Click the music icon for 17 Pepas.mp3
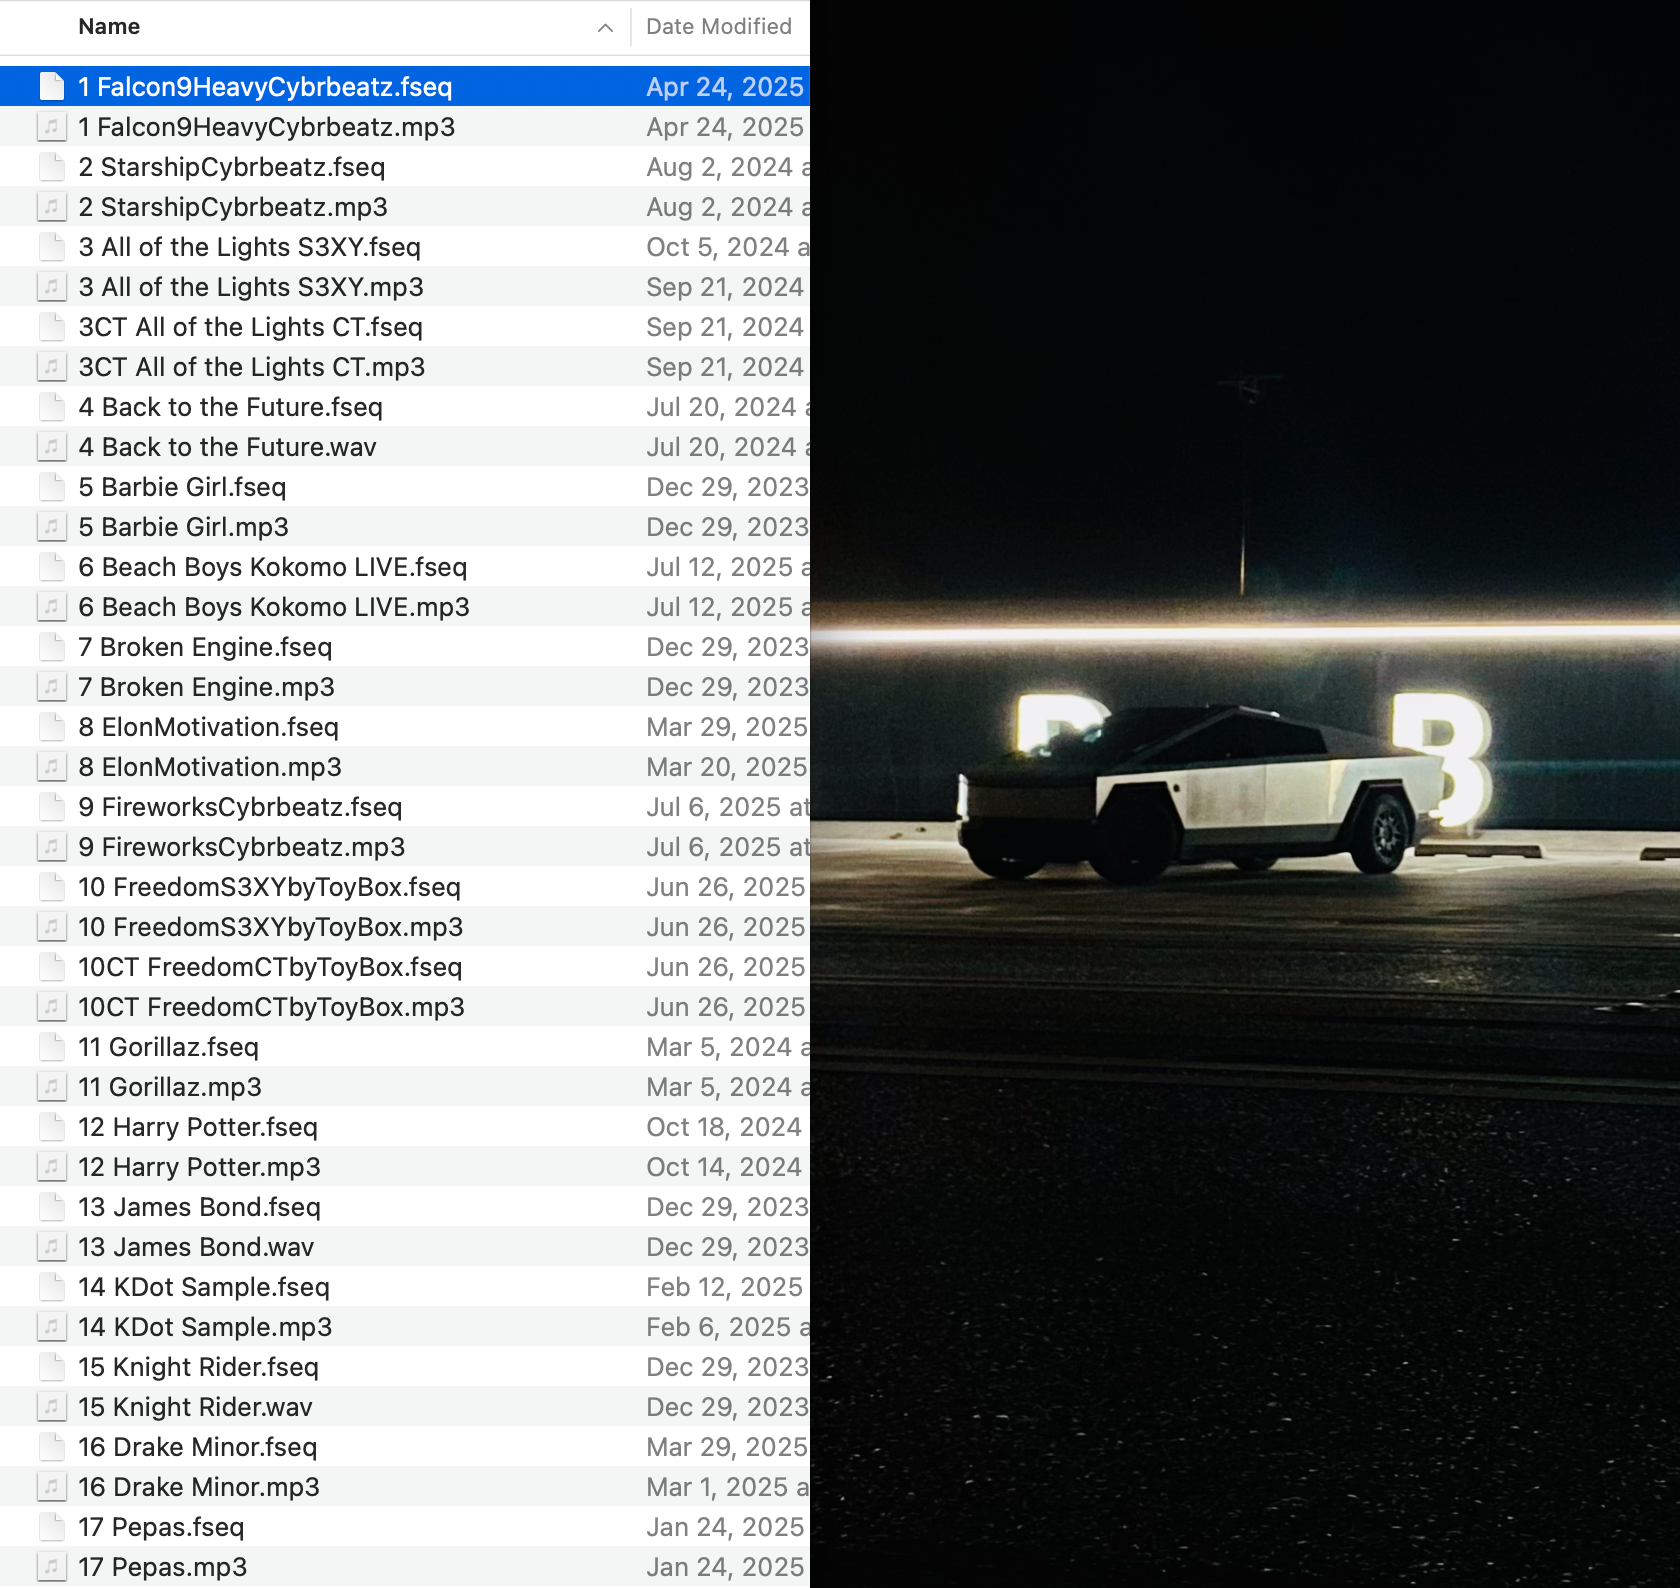This screenshot has height=1588, width=1680. click(52, 1567)
